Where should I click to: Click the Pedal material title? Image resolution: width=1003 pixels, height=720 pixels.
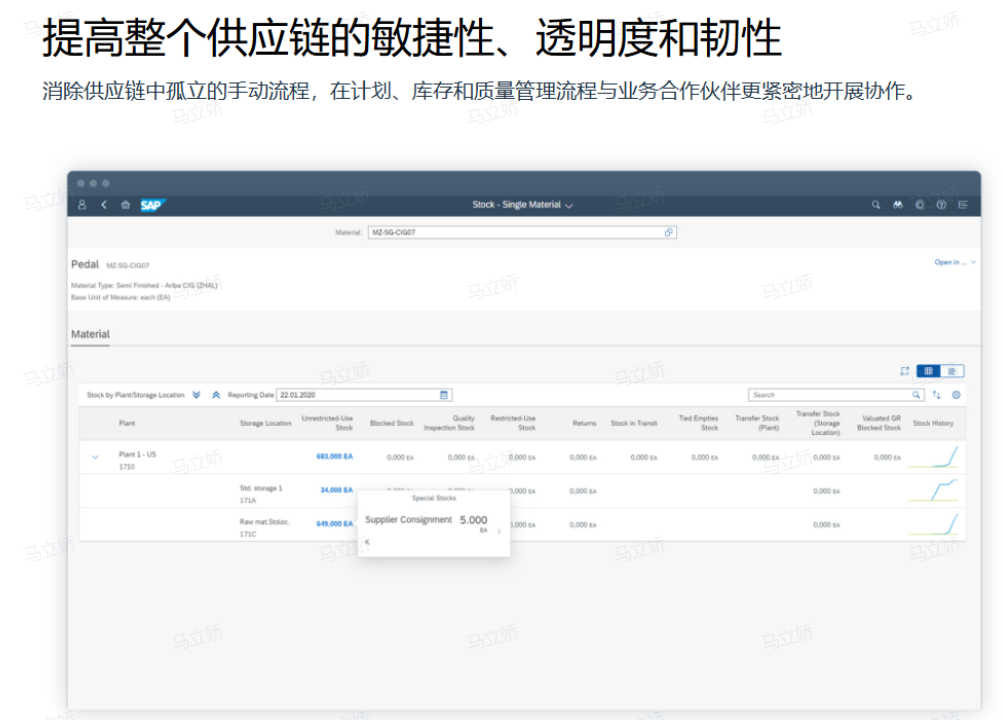[84, 265]
